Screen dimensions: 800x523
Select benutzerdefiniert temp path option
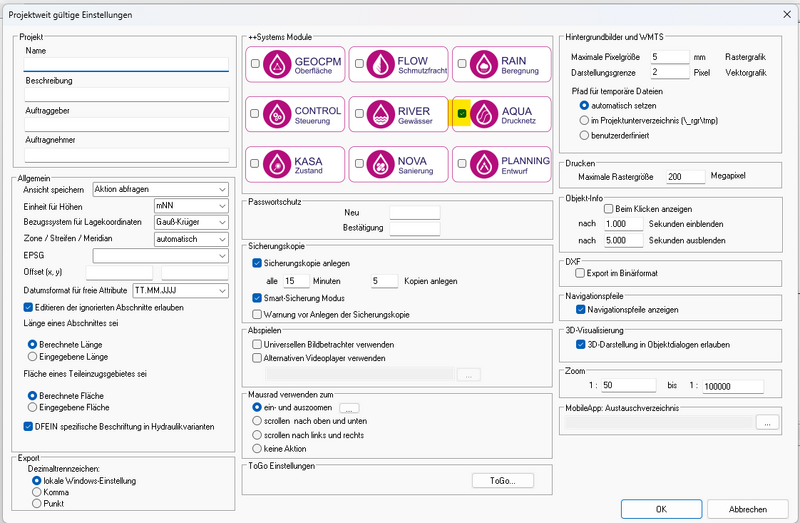pyautogui.click(x=584, y=135)
